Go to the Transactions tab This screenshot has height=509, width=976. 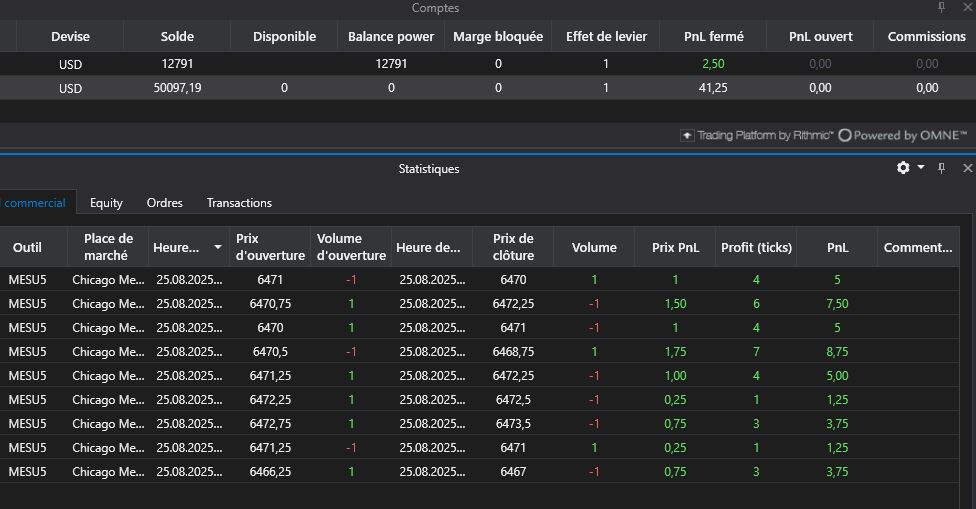click(x=239, y=203)
